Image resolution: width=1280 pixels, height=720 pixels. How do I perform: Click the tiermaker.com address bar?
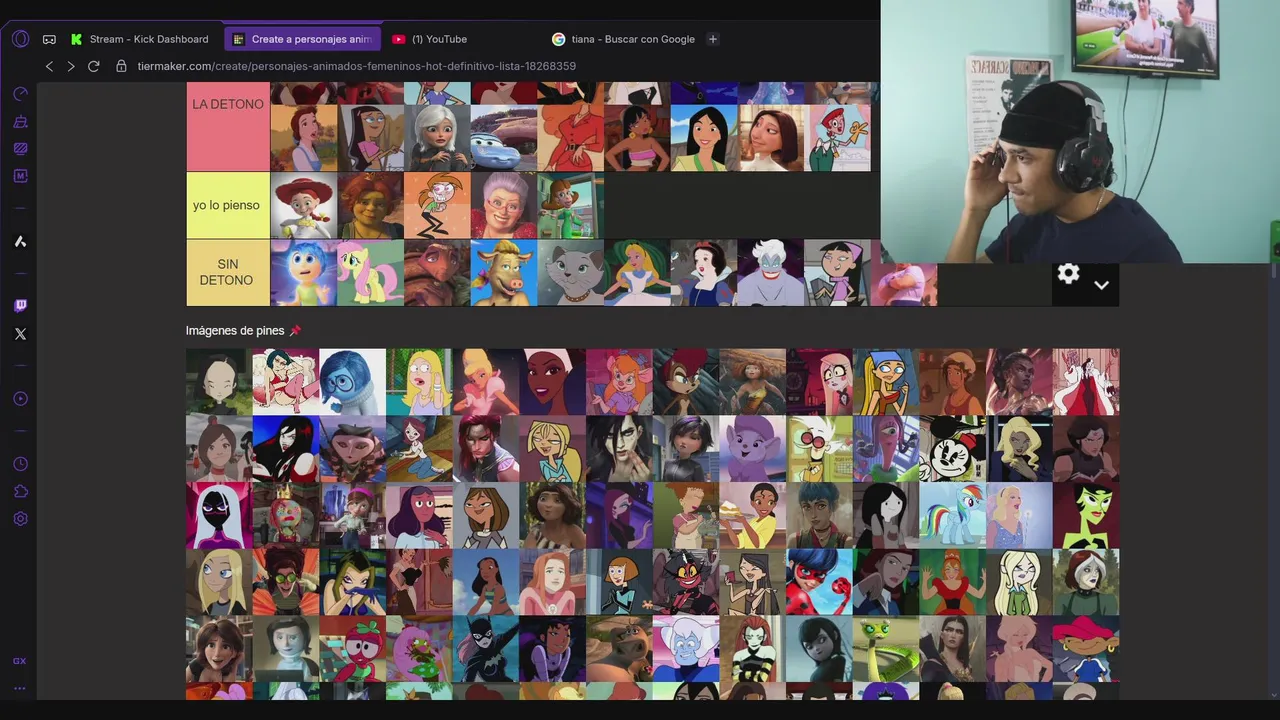coord(357,66)
